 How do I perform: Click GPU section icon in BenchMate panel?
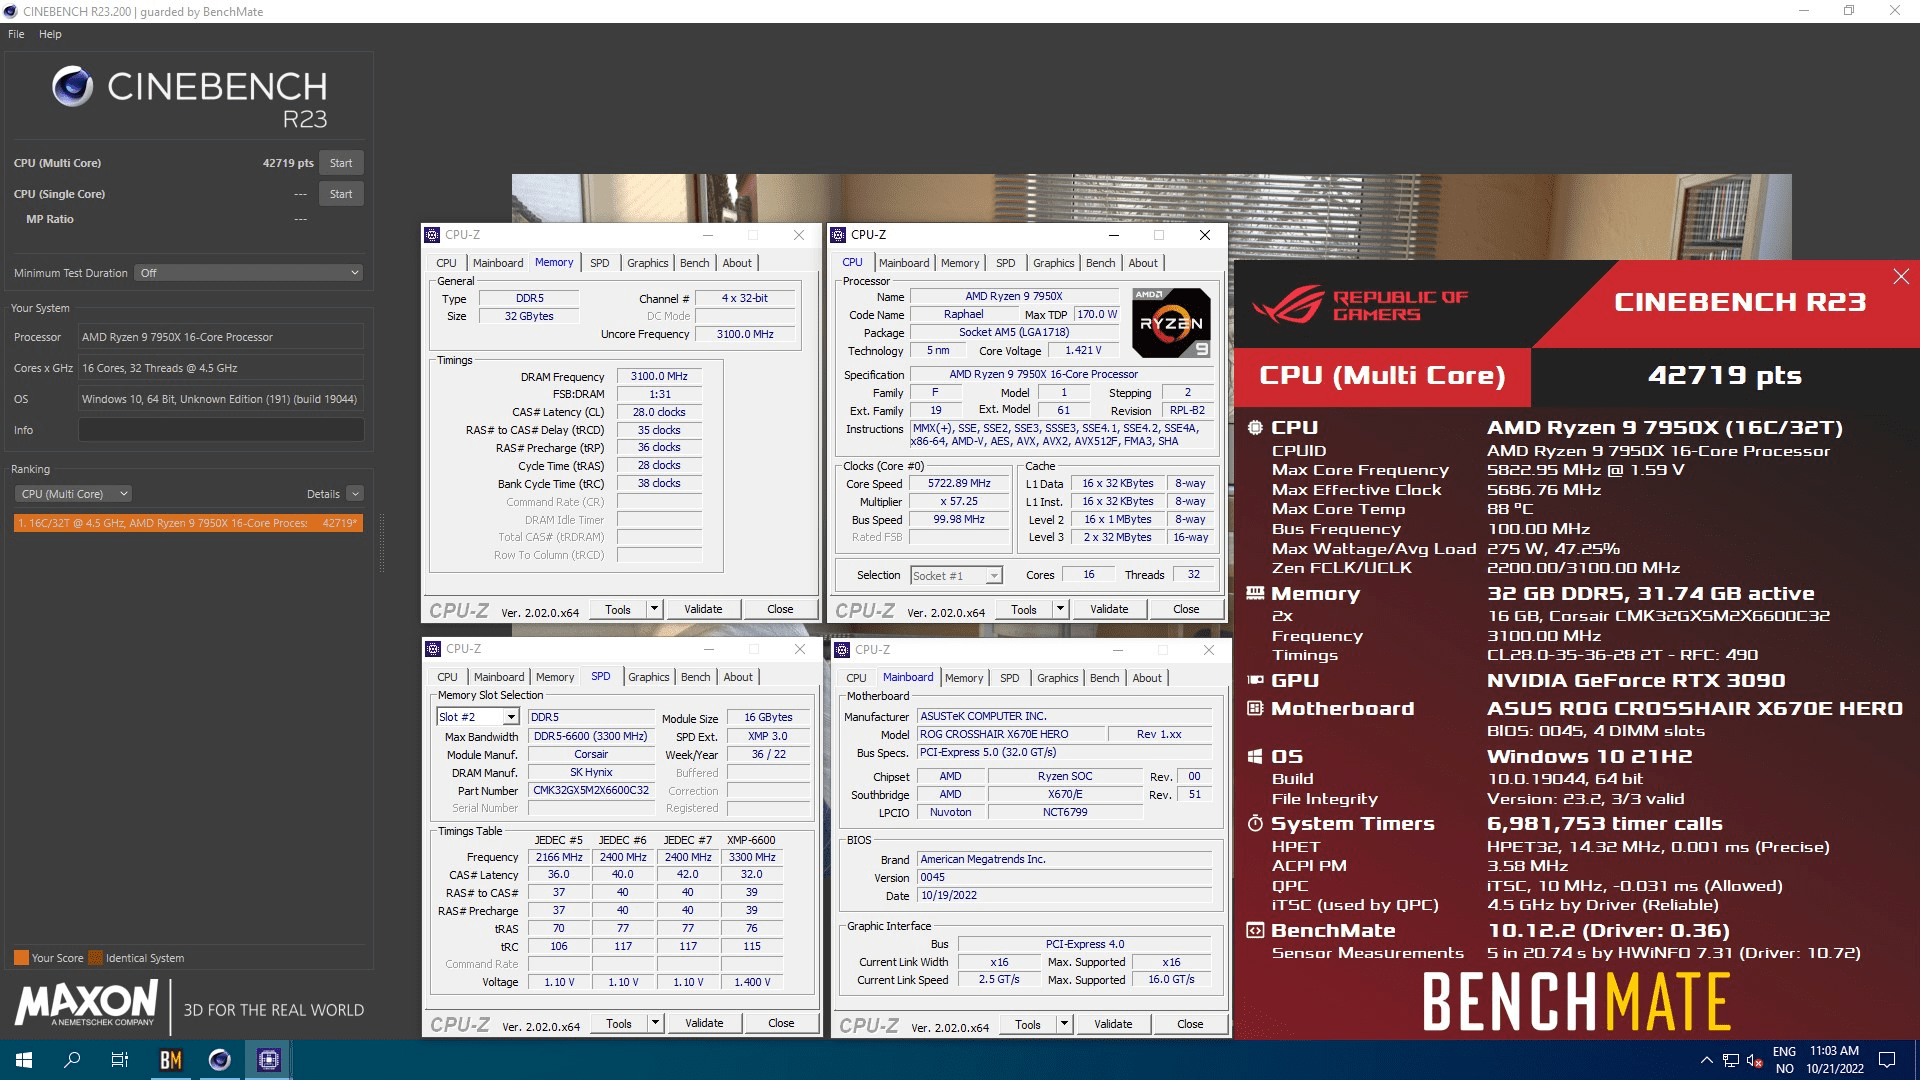point(1255,680)
